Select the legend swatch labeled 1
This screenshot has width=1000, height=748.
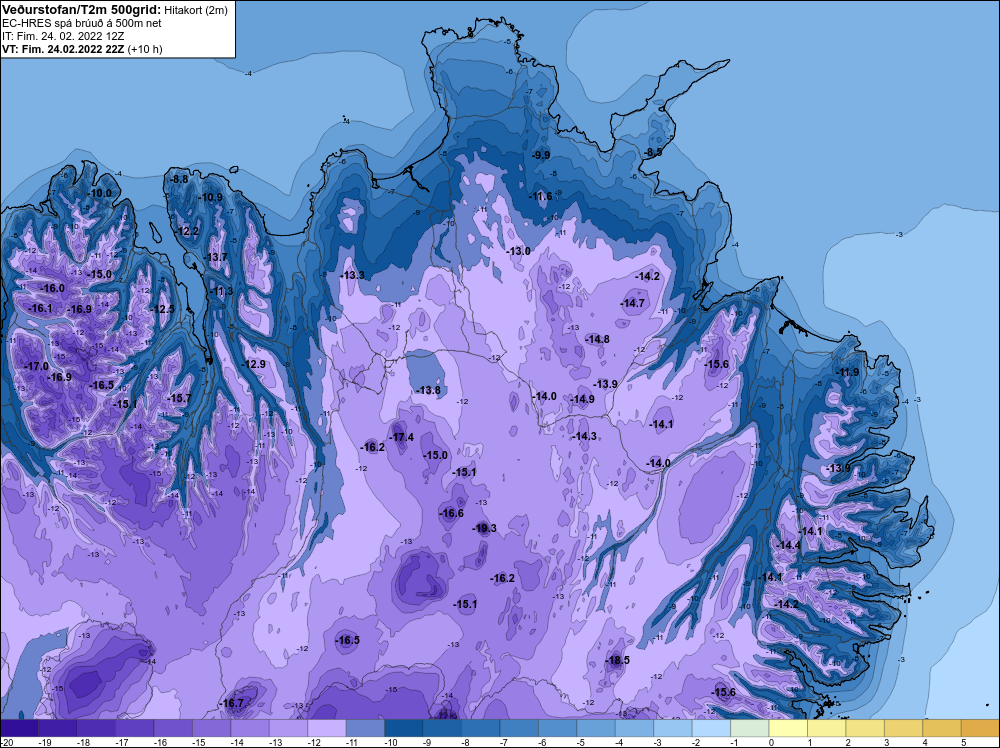pos(827,728)
